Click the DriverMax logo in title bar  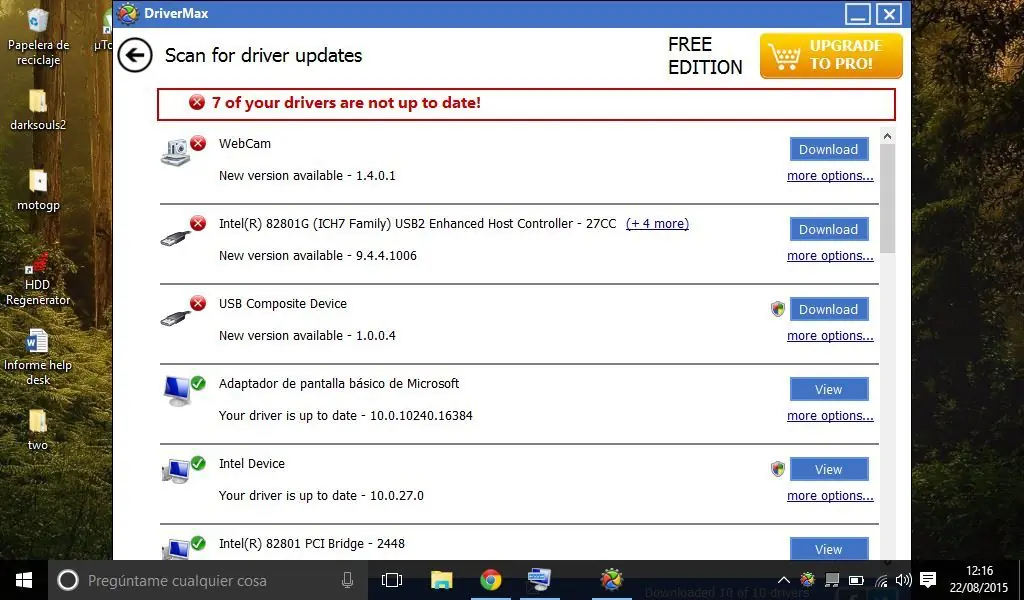(x=128, y=13)
